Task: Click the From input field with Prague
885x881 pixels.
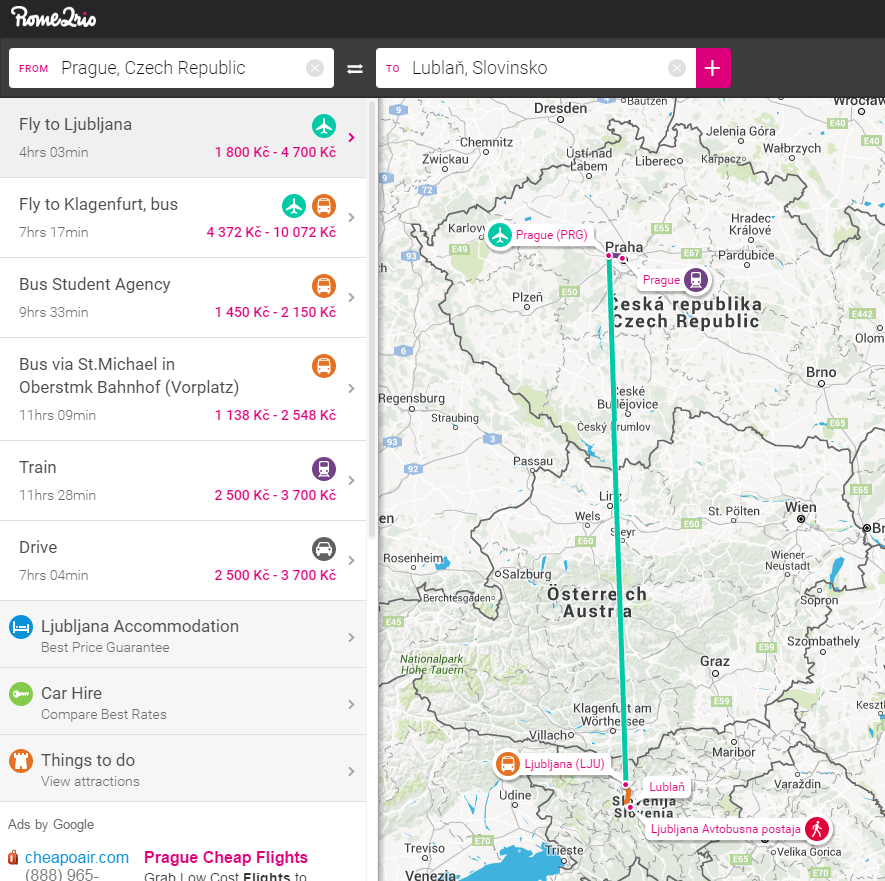Action: click(180, 68)
